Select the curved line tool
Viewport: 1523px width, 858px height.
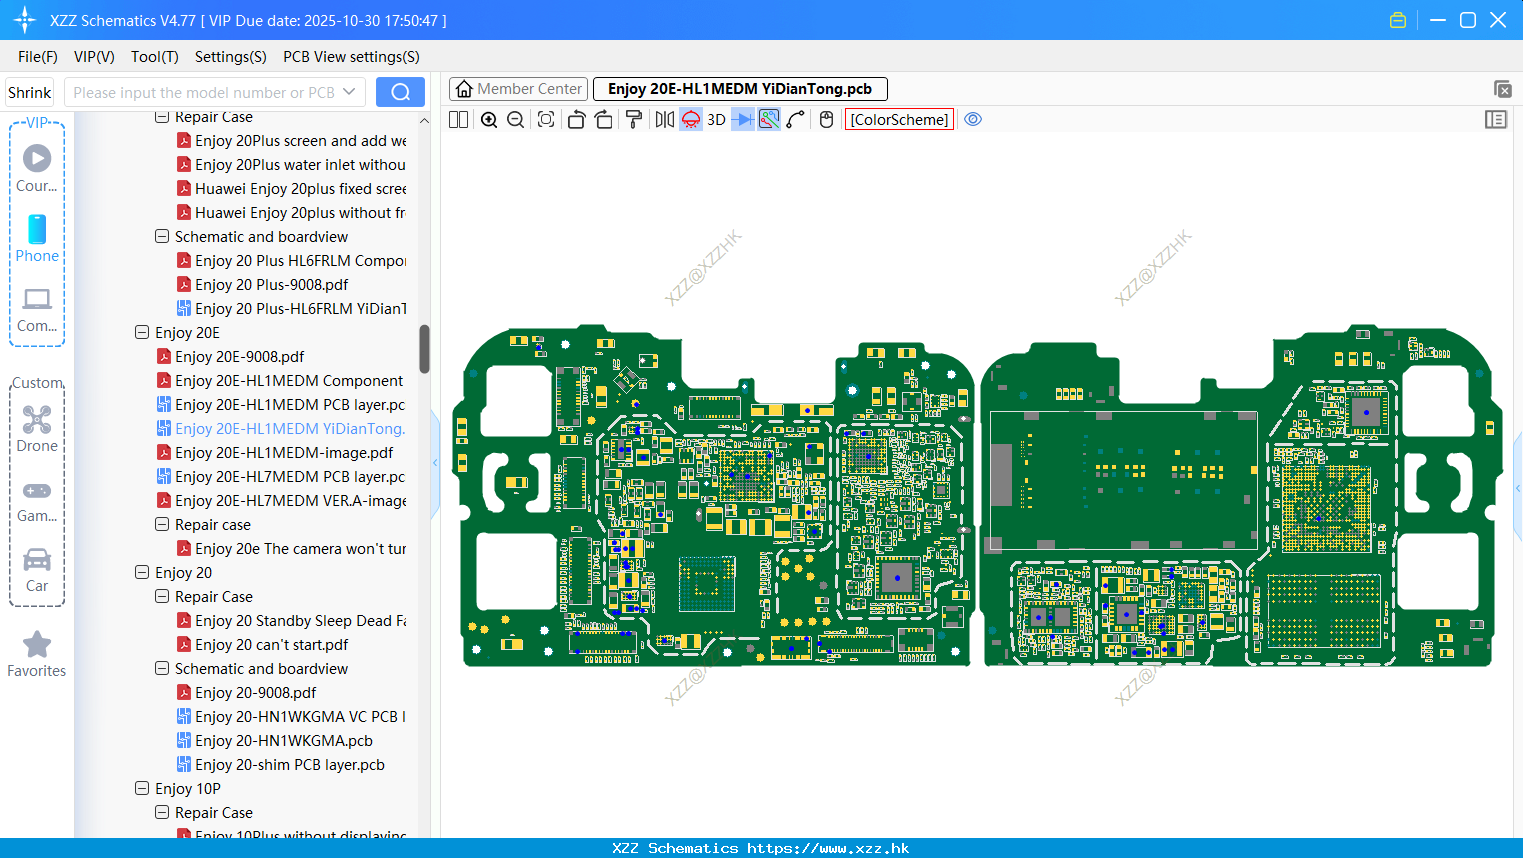[796, 120]
